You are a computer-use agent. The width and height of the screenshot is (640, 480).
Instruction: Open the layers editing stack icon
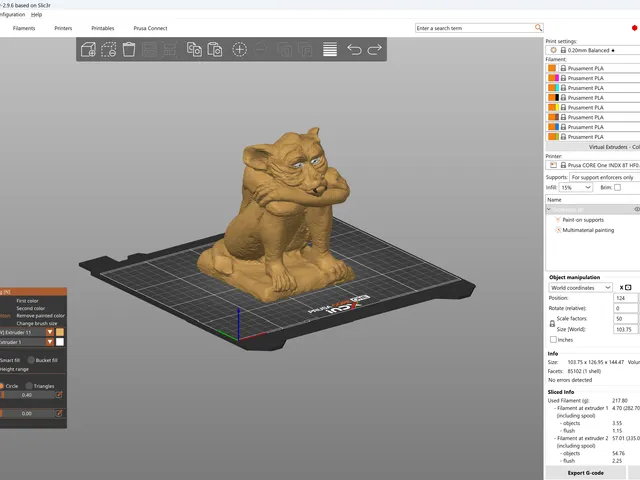point(330,49)
